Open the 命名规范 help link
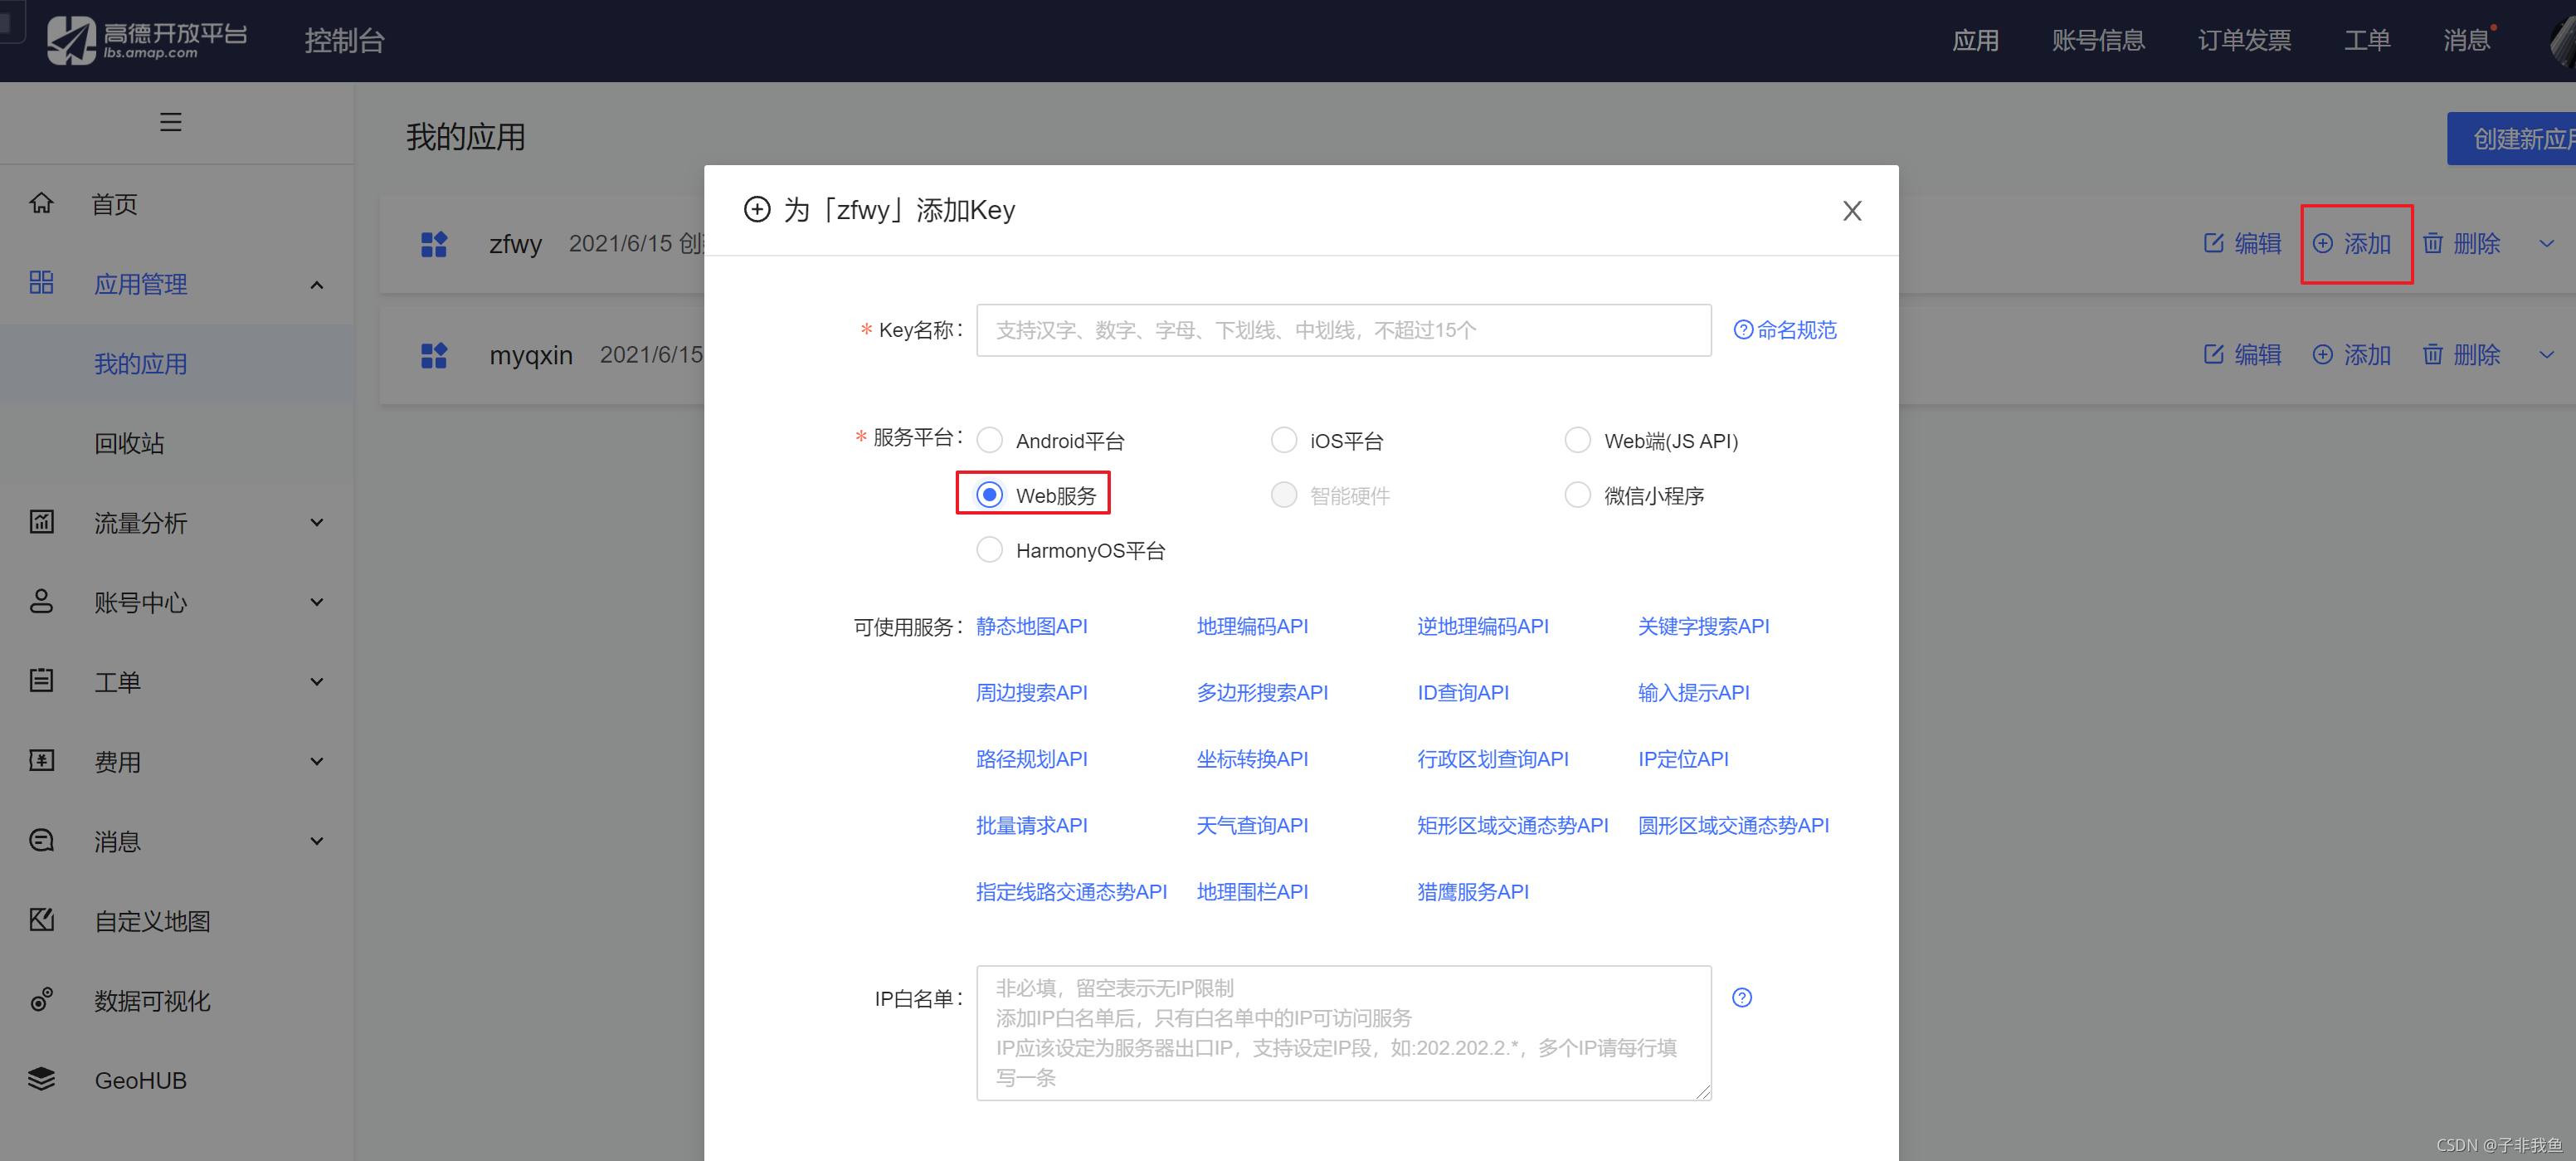The width and height of the screenshot is (2576, 1161). coord(1785,330)
